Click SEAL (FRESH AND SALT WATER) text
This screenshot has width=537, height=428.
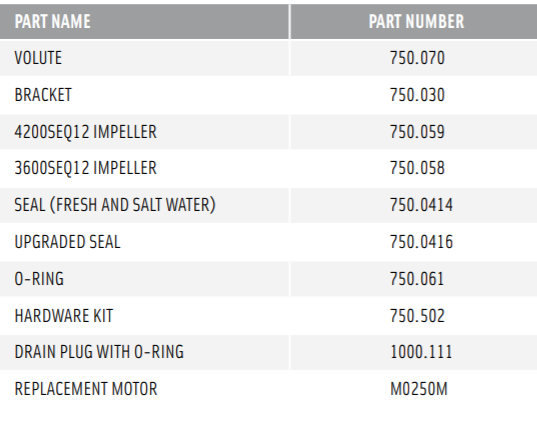(115, 205)
